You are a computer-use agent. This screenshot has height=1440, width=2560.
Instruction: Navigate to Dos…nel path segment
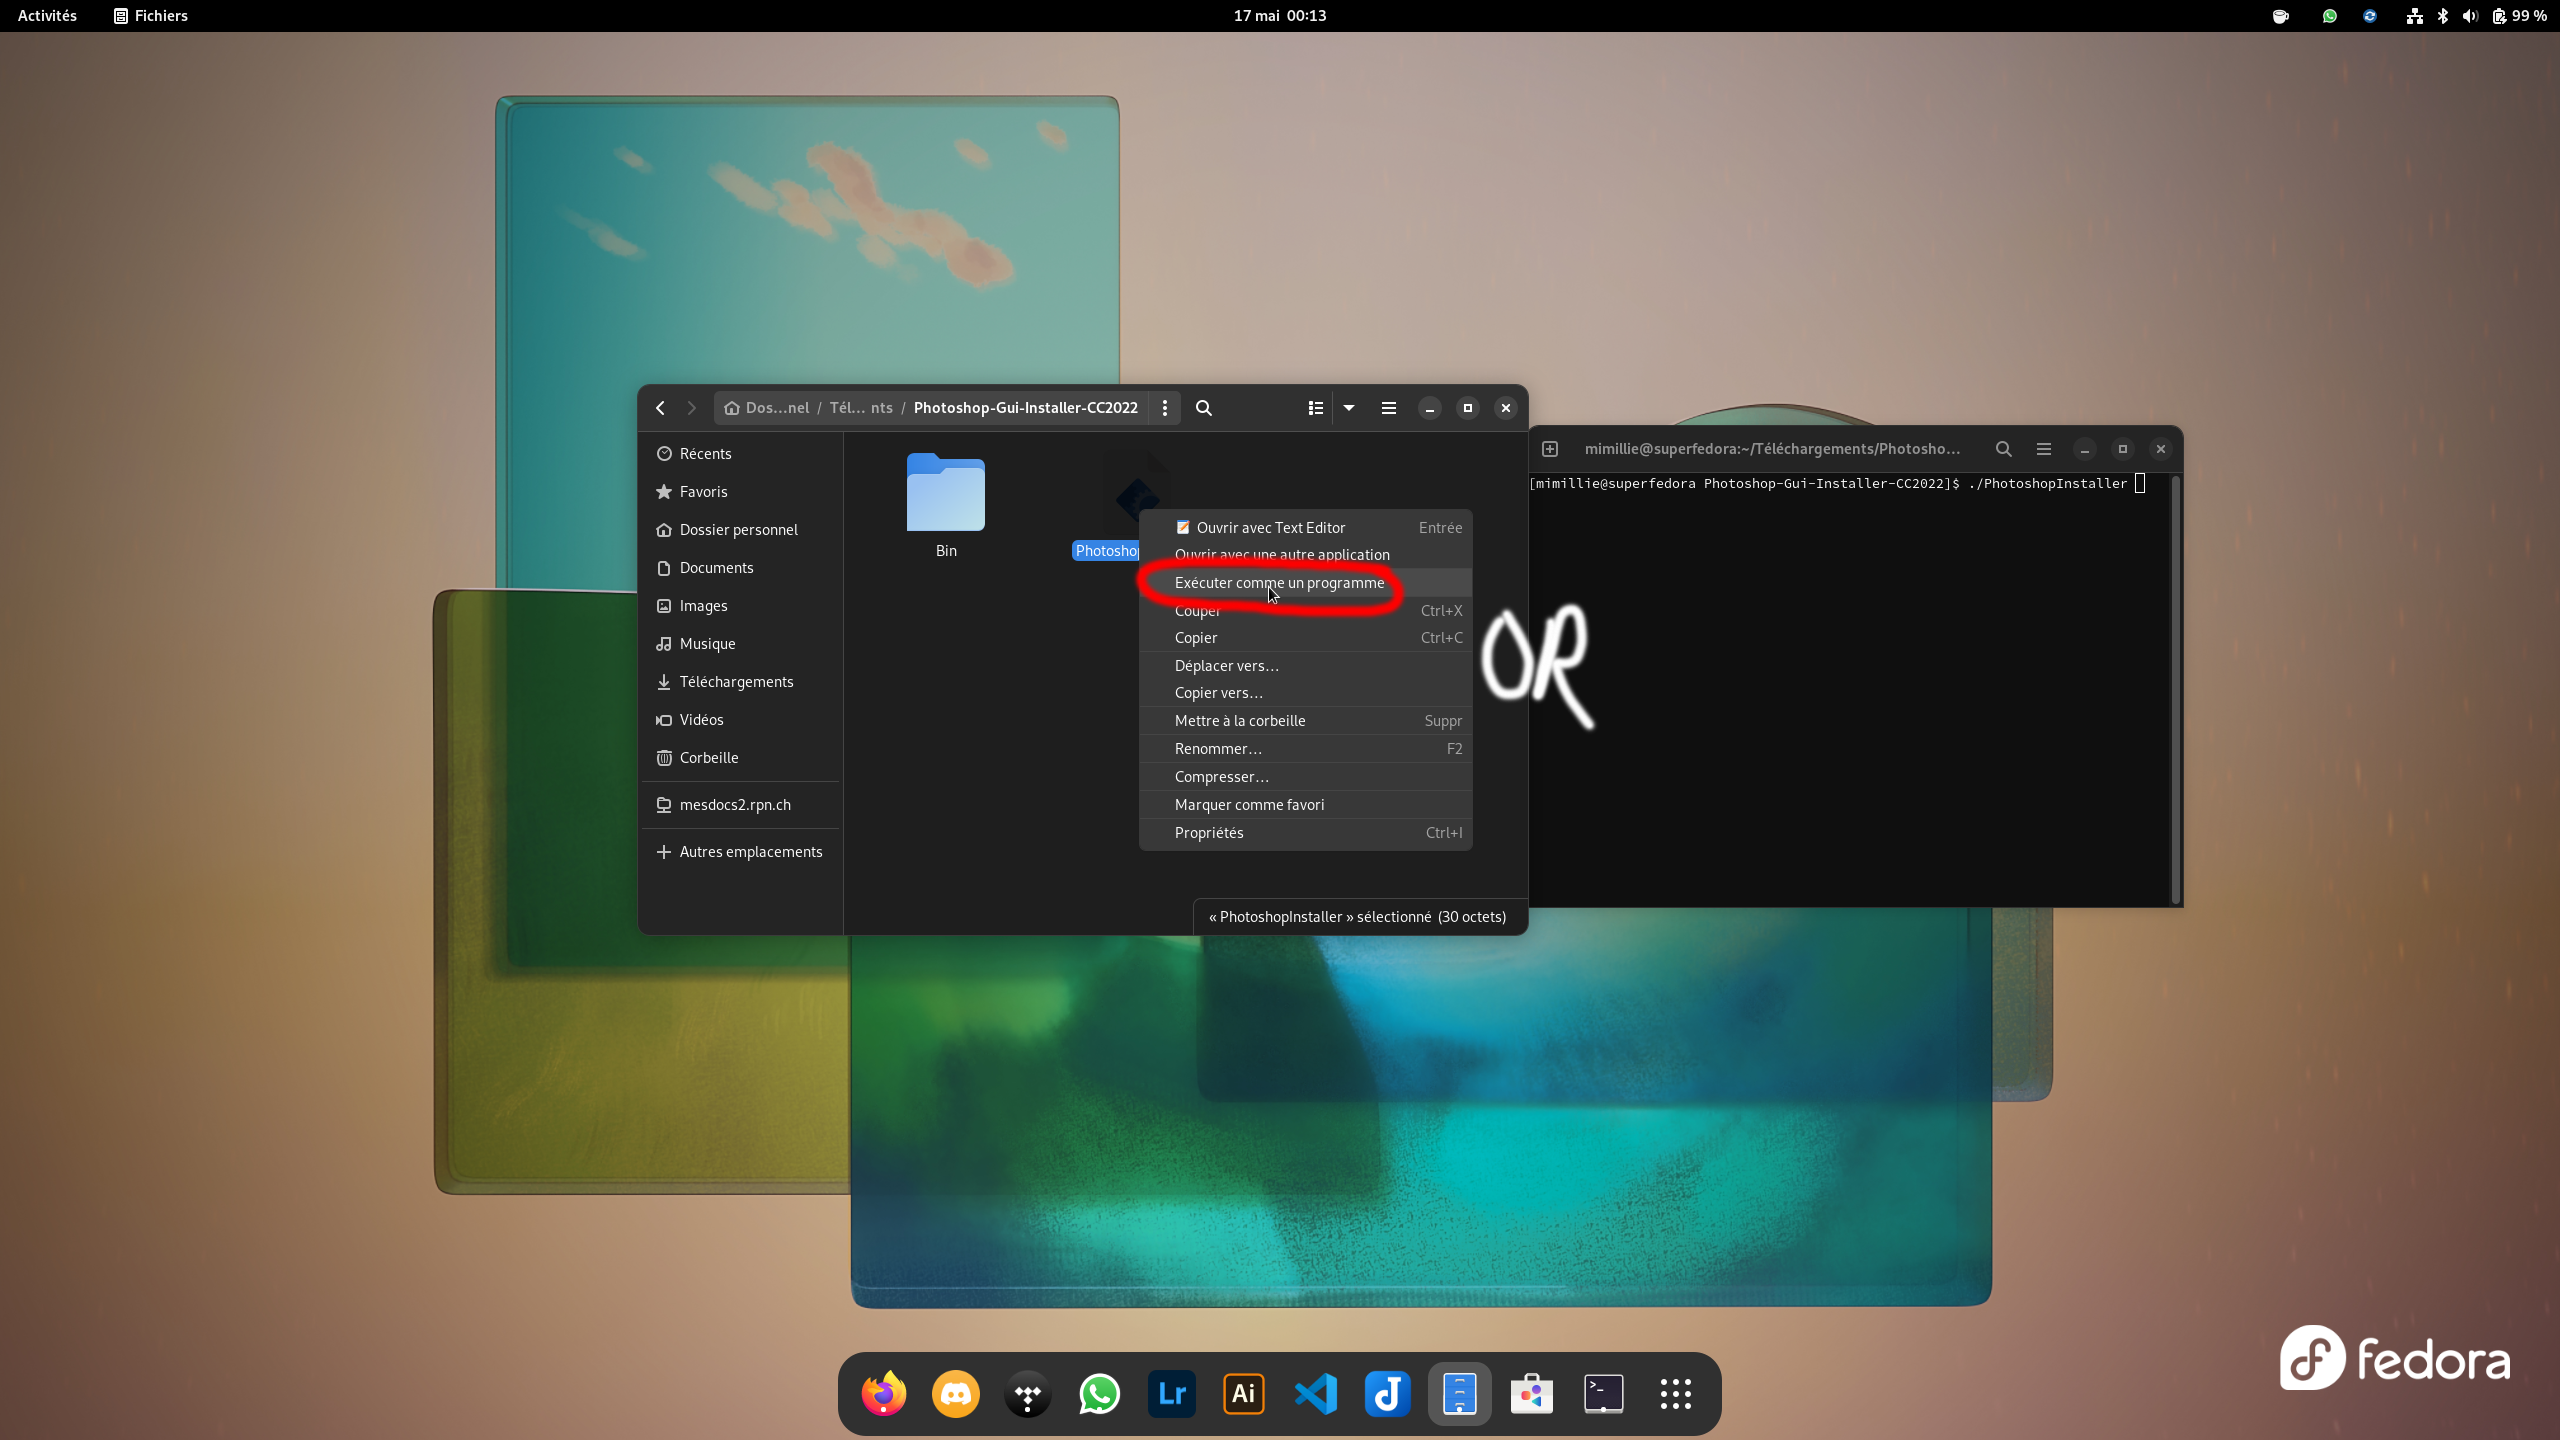coord(767,408)
